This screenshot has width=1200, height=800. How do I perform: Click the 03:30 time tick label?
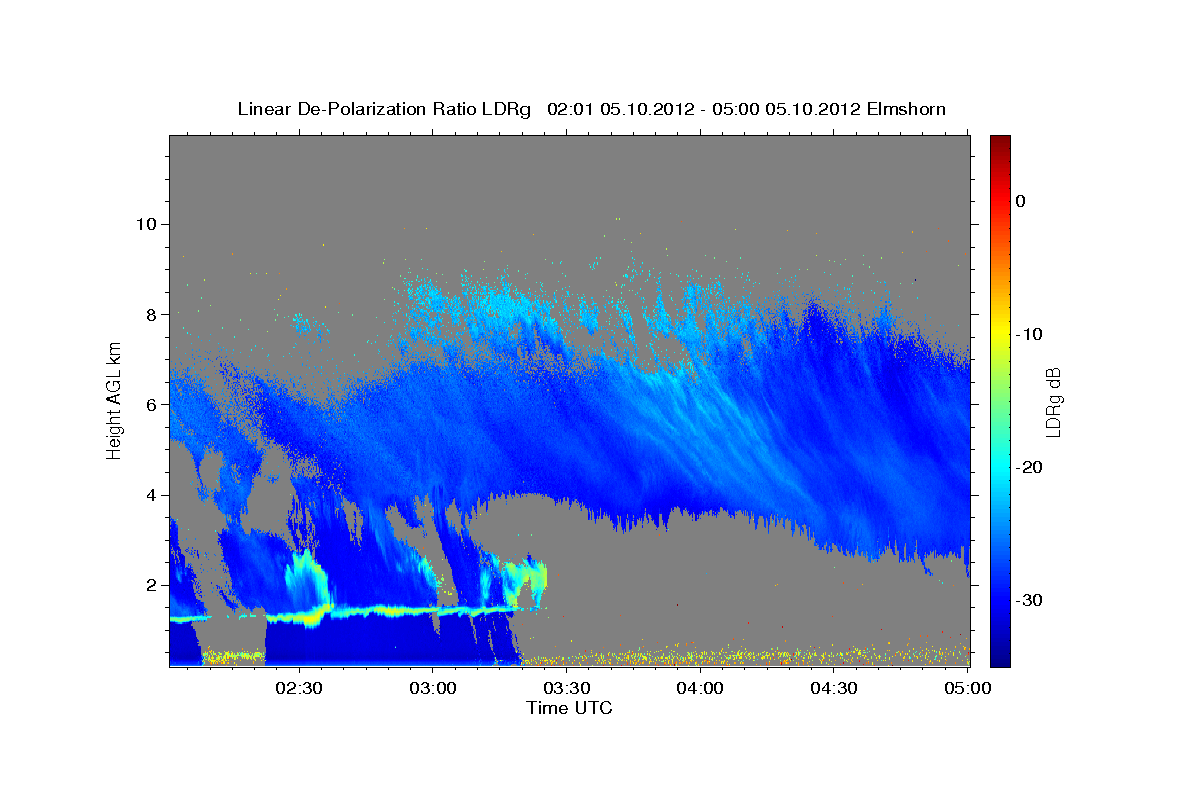[567, 688]
